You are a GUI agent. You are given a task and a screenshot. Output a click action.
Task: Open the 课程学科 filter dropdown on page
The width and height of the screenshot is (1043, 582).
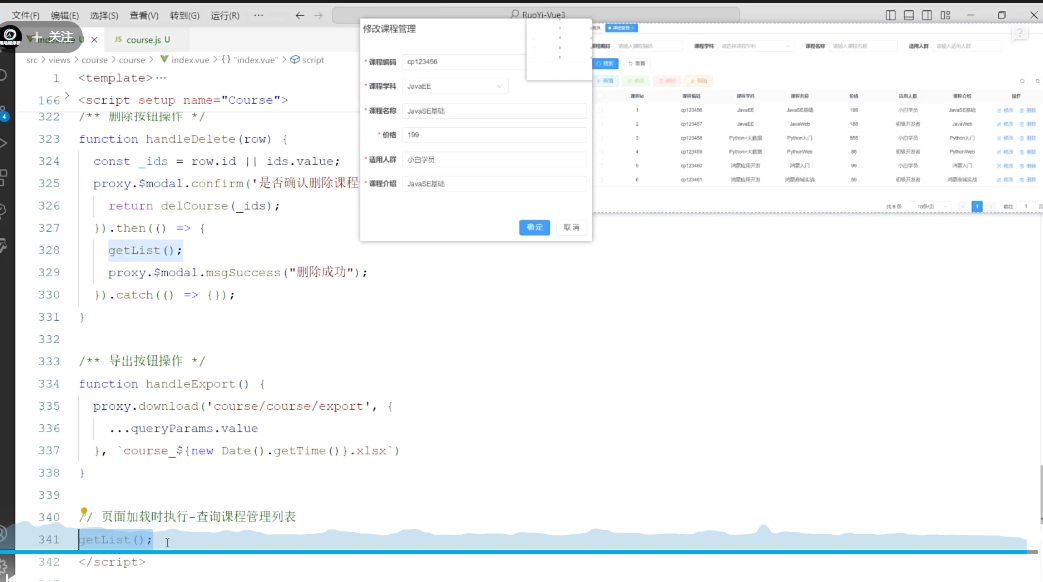click(756, 46)
